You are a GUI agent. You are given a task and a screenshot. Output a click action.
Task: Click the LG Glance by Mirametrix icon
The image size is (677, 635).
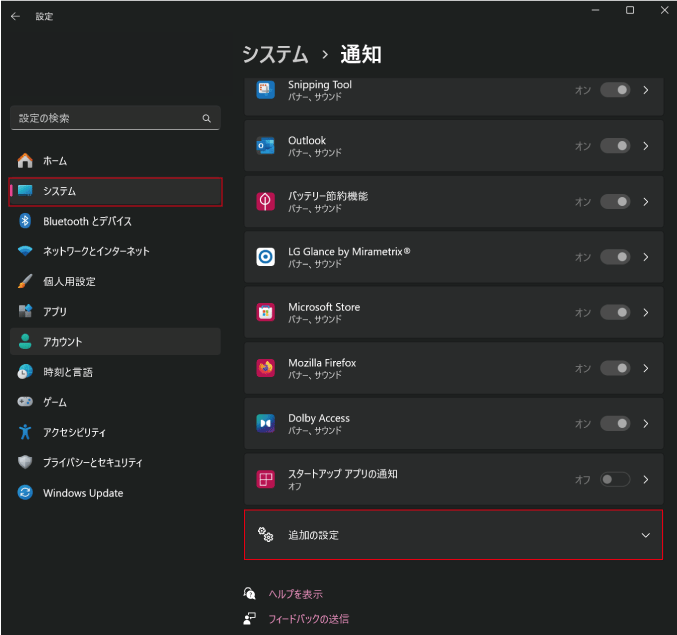265,257
